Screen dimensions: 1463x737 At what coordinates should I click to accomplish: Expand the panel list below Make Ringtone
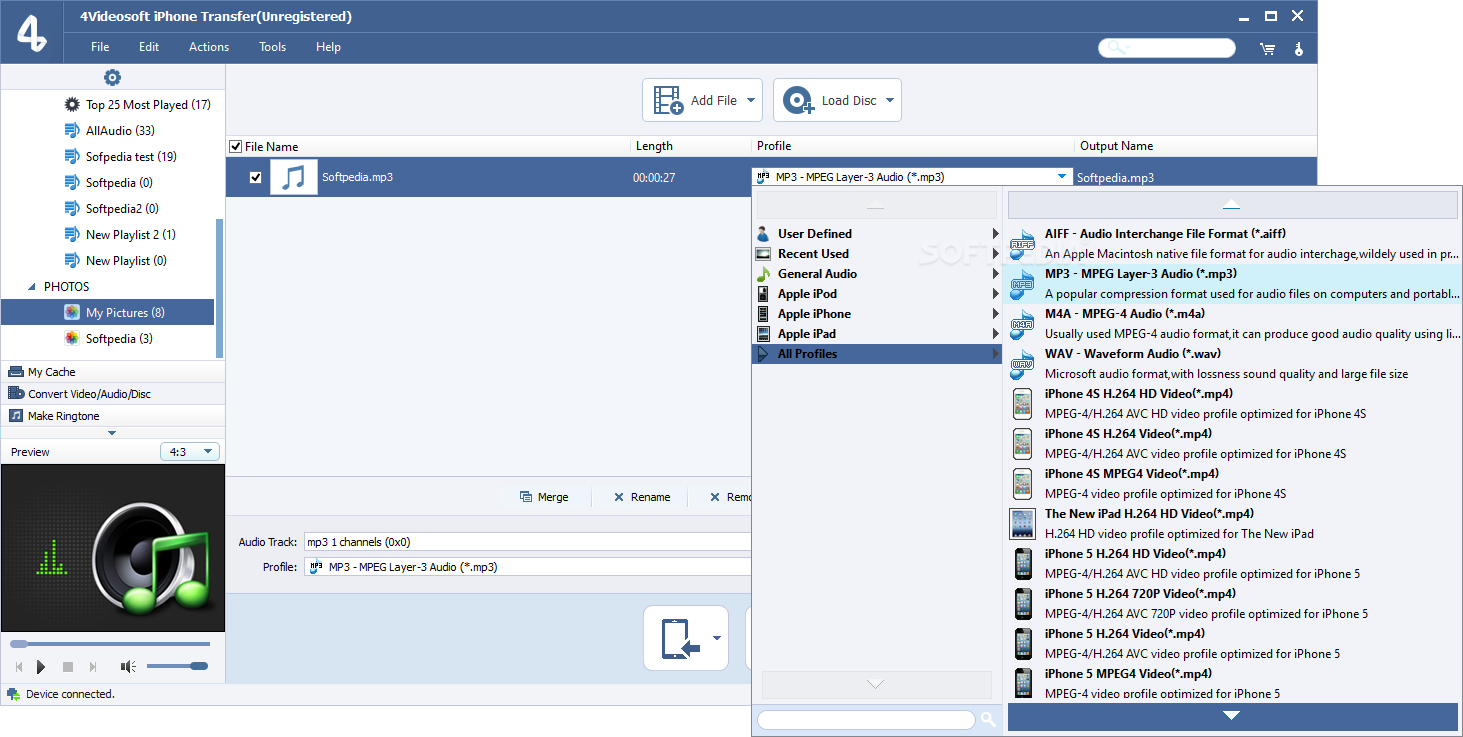tap(112, 433)
